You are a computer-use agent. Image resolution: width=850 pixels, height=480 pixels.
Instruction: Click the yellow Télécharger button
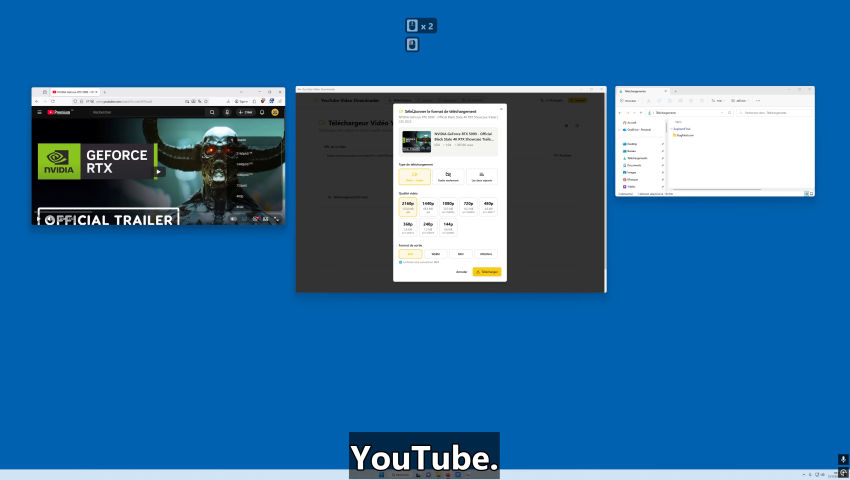[487, 272]
